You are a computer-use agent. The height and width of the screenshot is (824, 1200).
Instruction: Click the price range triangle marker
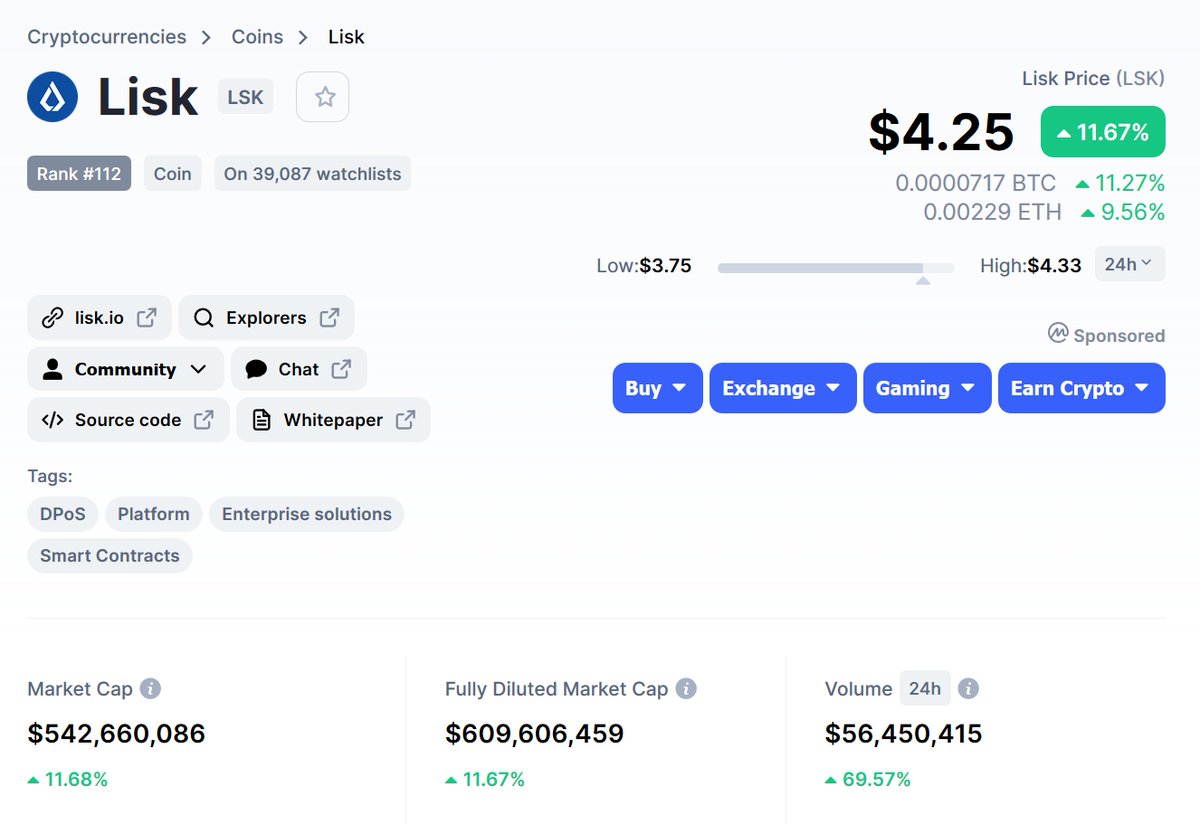pyautogui.click(x=923, y=281)
